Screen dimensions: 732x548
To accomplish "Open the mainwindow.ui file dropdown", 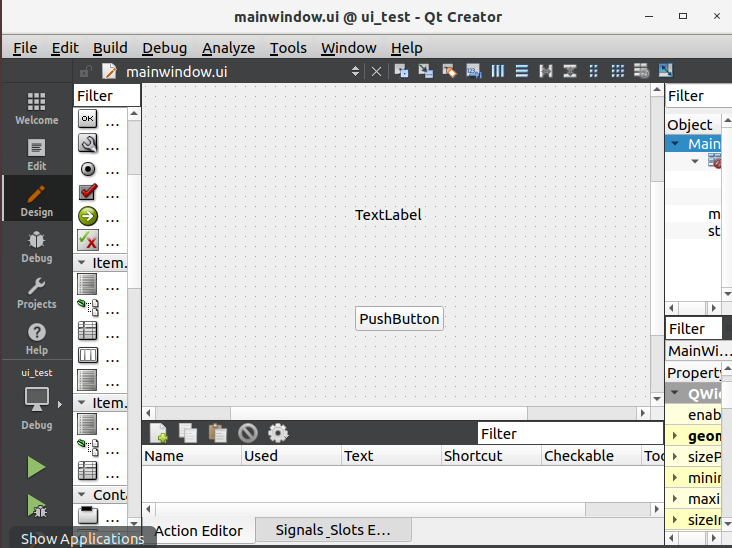I will (x=355, y=71).
